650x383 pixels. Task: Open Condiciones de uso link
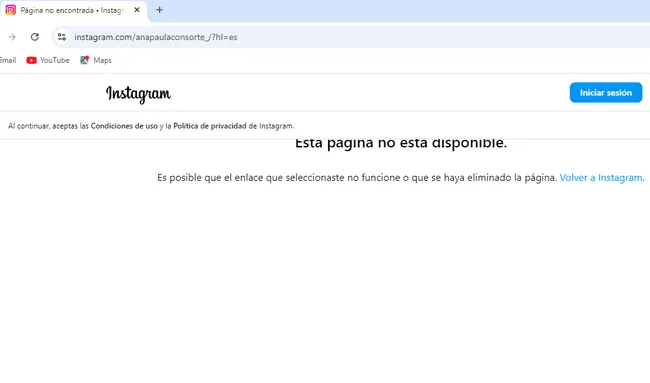click(x=124, y=126)
